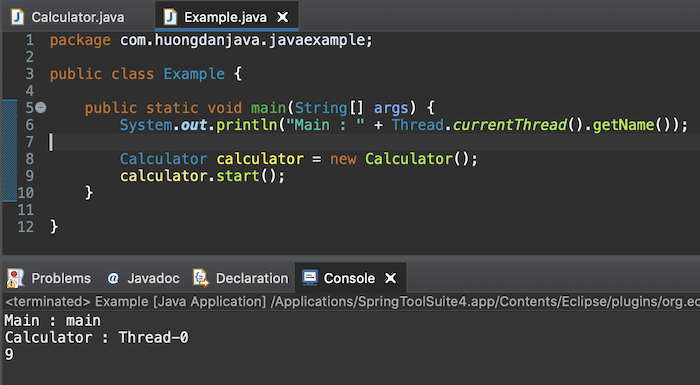Click line number 6 in gutter
This screenshot has width=700, height=385.
tap(29, 125)
